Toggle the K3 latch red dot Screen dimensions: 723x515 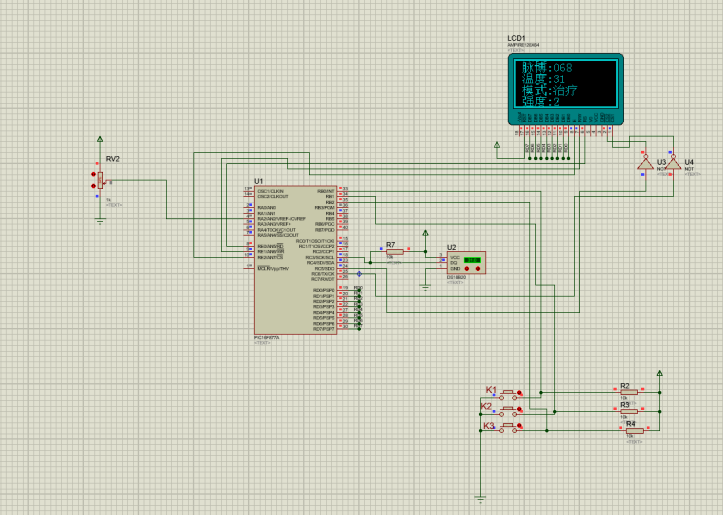click(x=520, y=426)
